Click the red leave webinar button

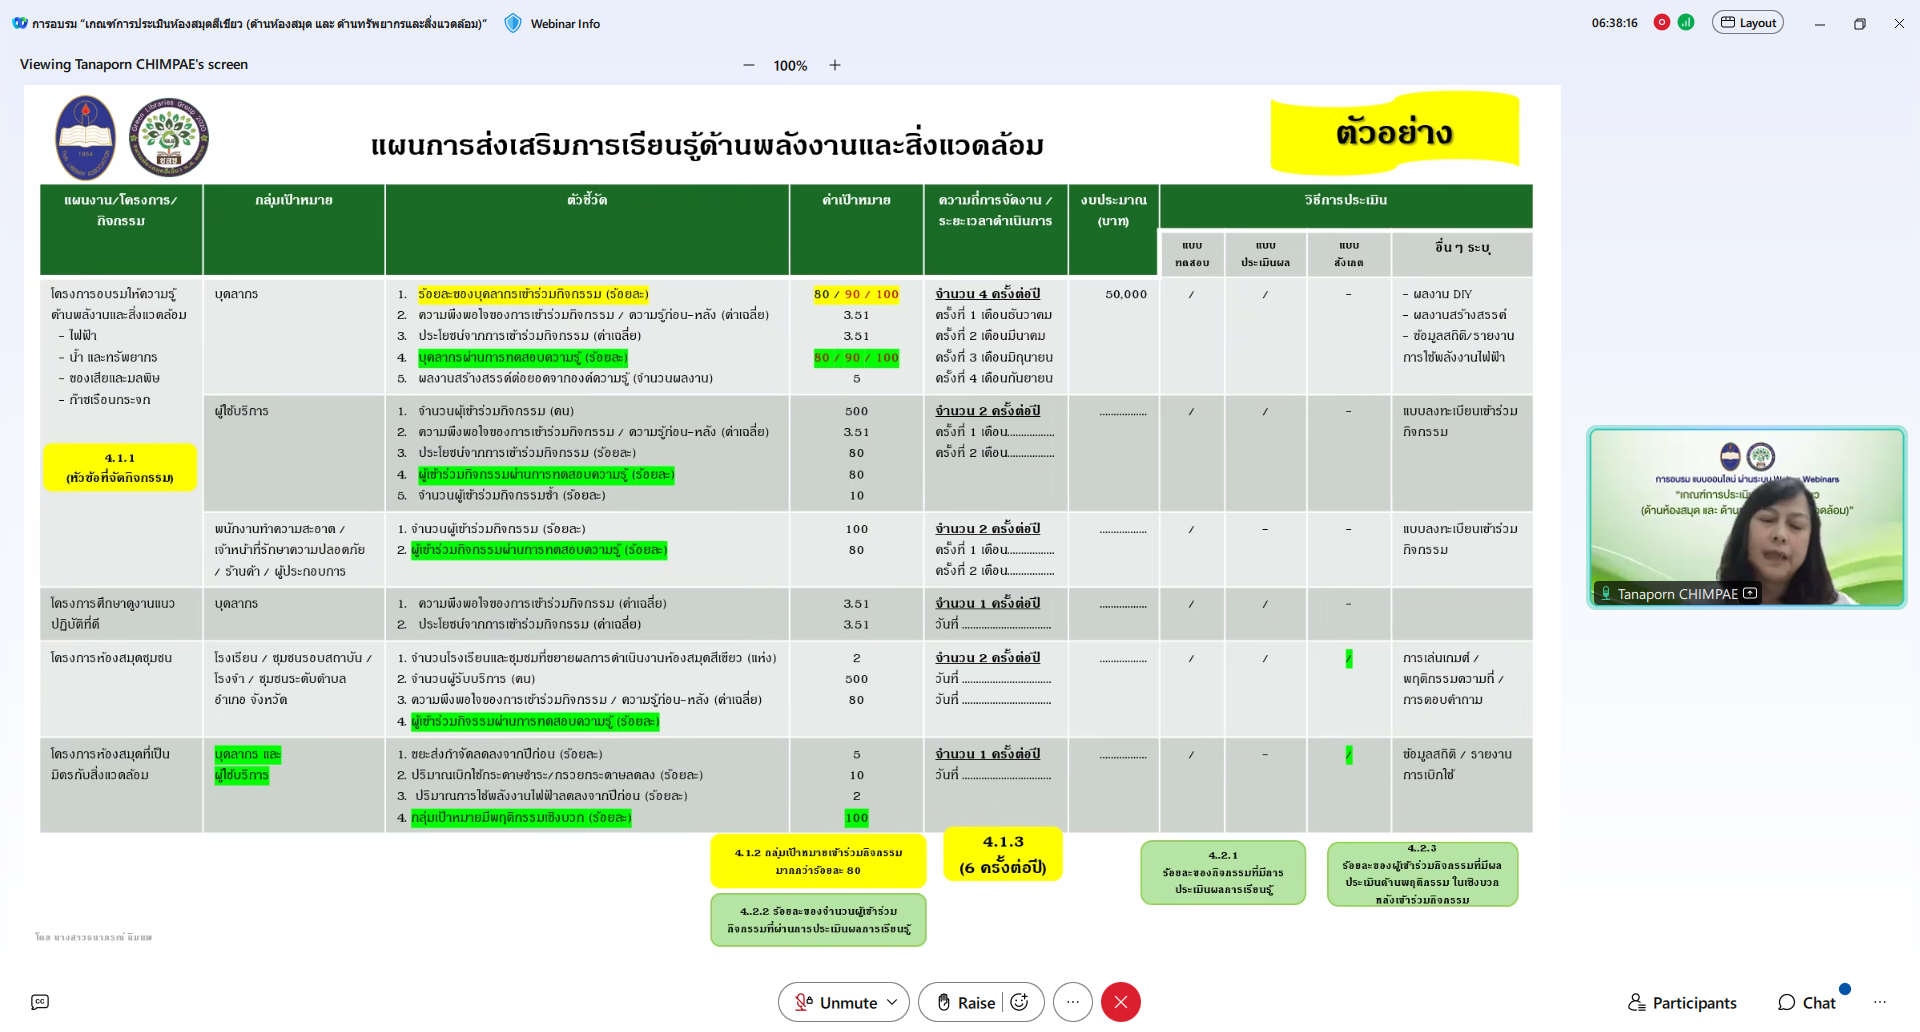point(1120,1002)
